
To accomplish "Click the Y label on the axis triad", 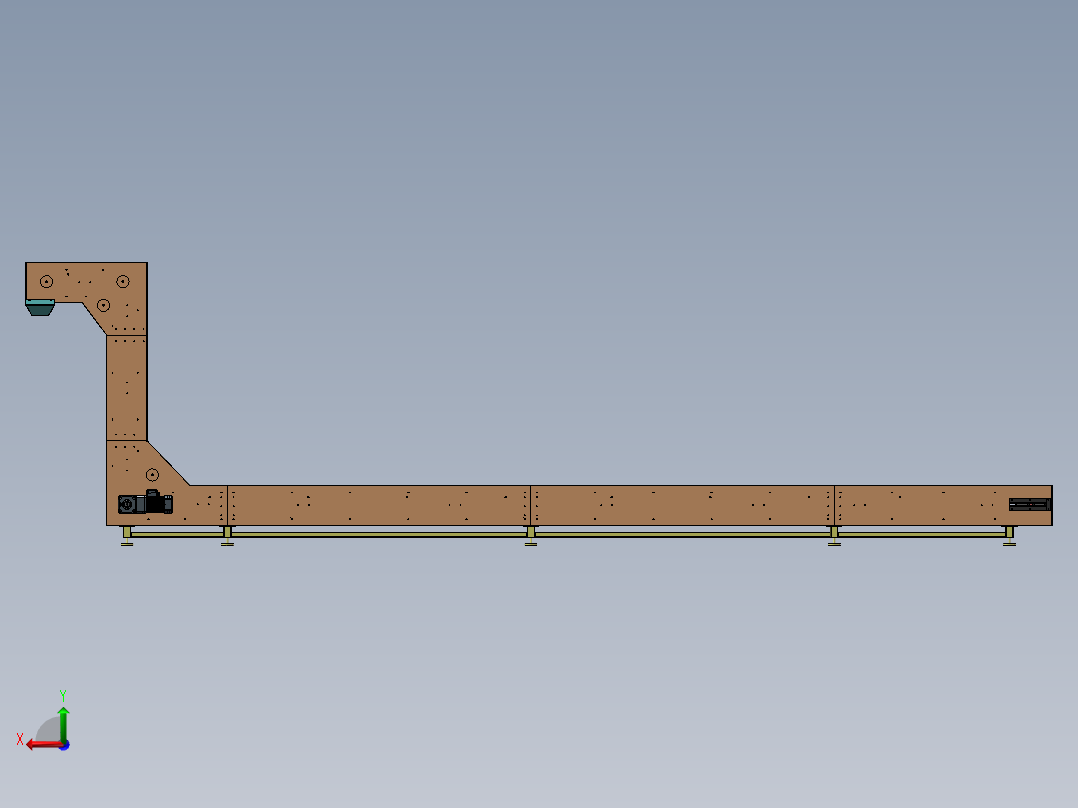I will pyautogui.click(x=63, y=695).
